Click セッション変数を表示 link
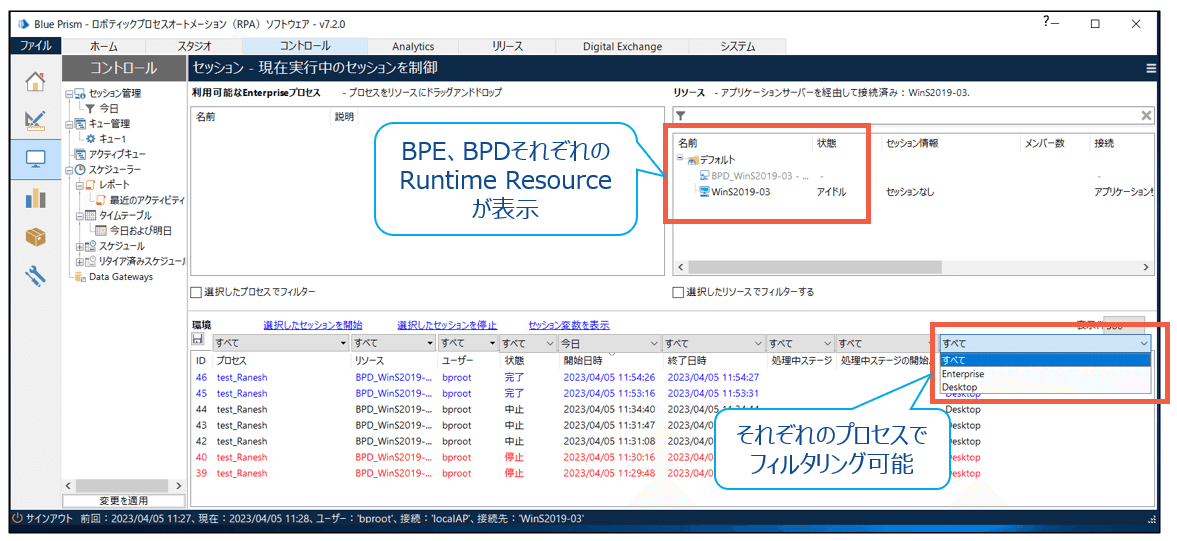Image resolution: width=1177 pixels, height=541 pixels. (569, 325)
